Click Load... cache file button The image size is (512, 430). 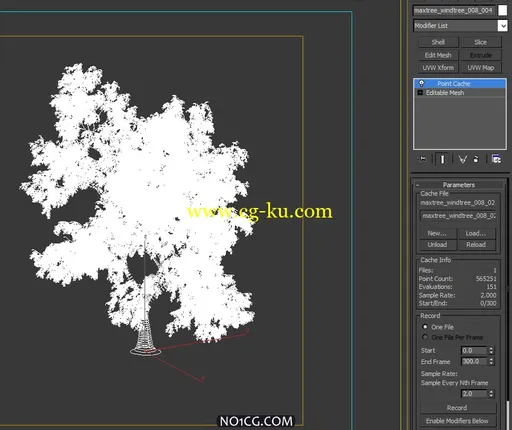click(476, 233)
